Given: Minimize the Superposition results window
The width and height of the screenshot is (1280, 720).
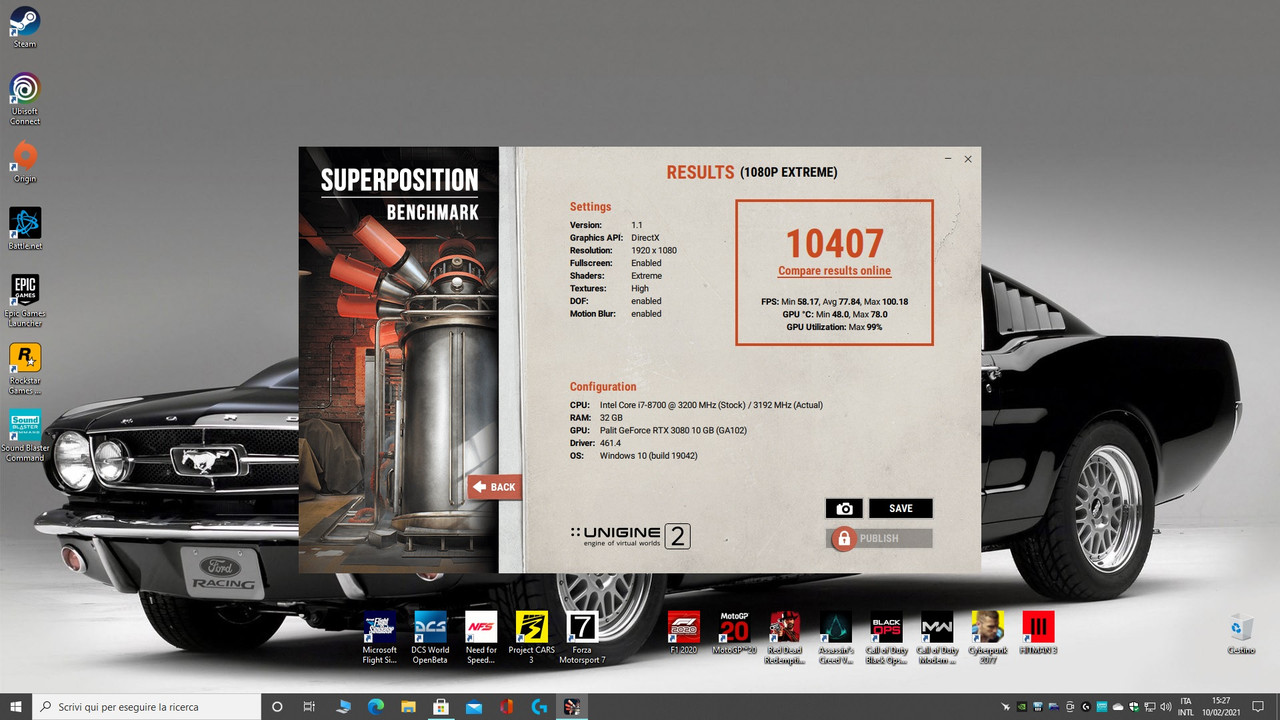Looking at the screenshot, I should point(947,159).
